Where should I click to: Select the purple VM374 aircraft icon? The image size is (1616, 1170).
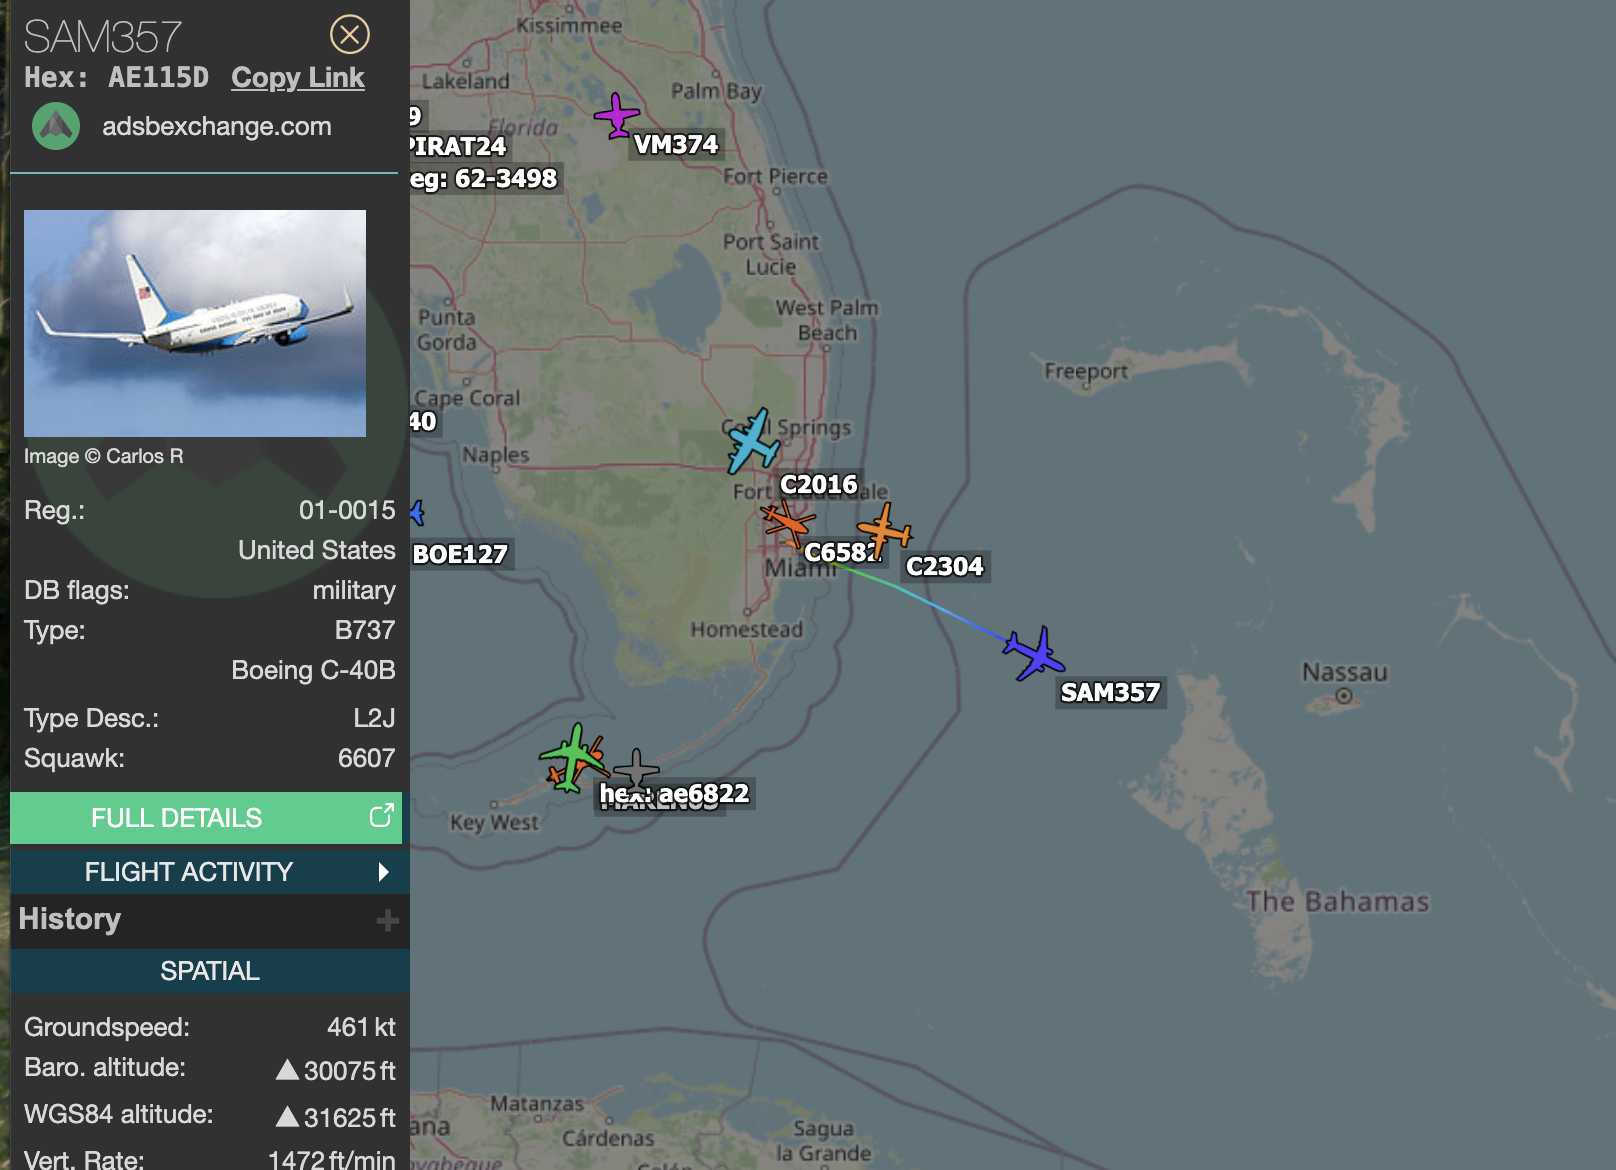[617, 116]
